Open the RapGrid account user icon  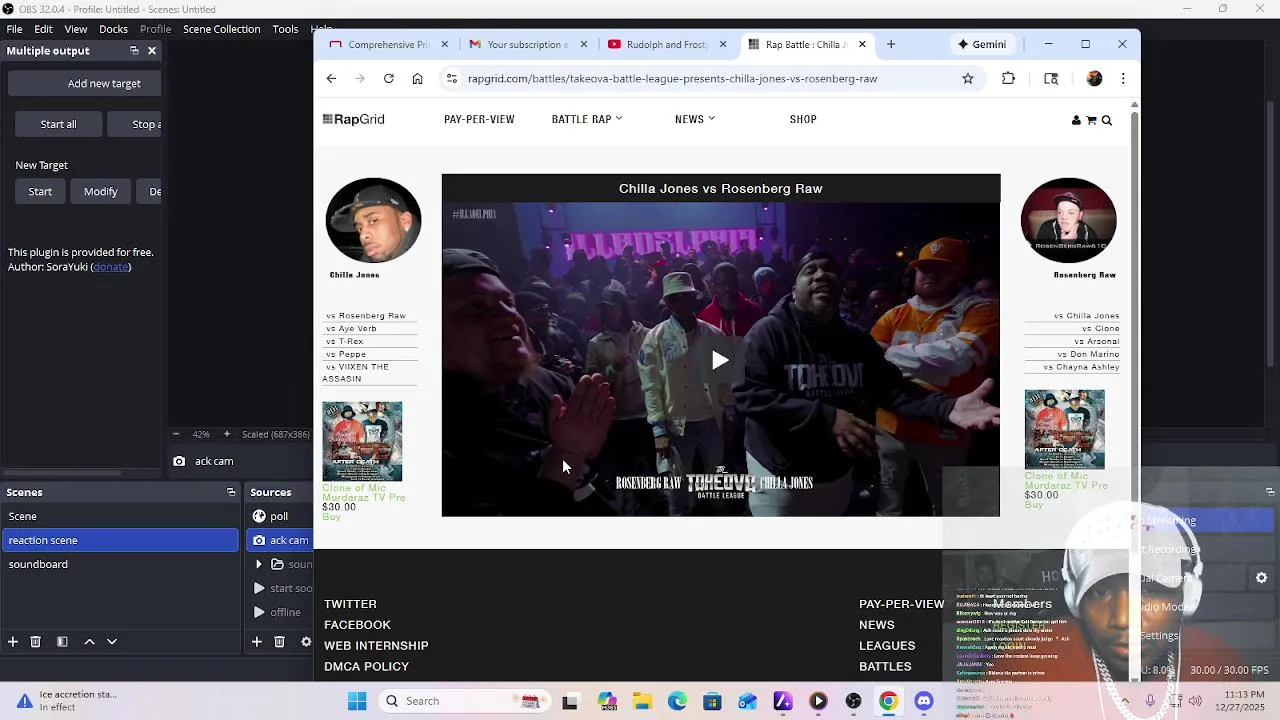[1076, 120]
